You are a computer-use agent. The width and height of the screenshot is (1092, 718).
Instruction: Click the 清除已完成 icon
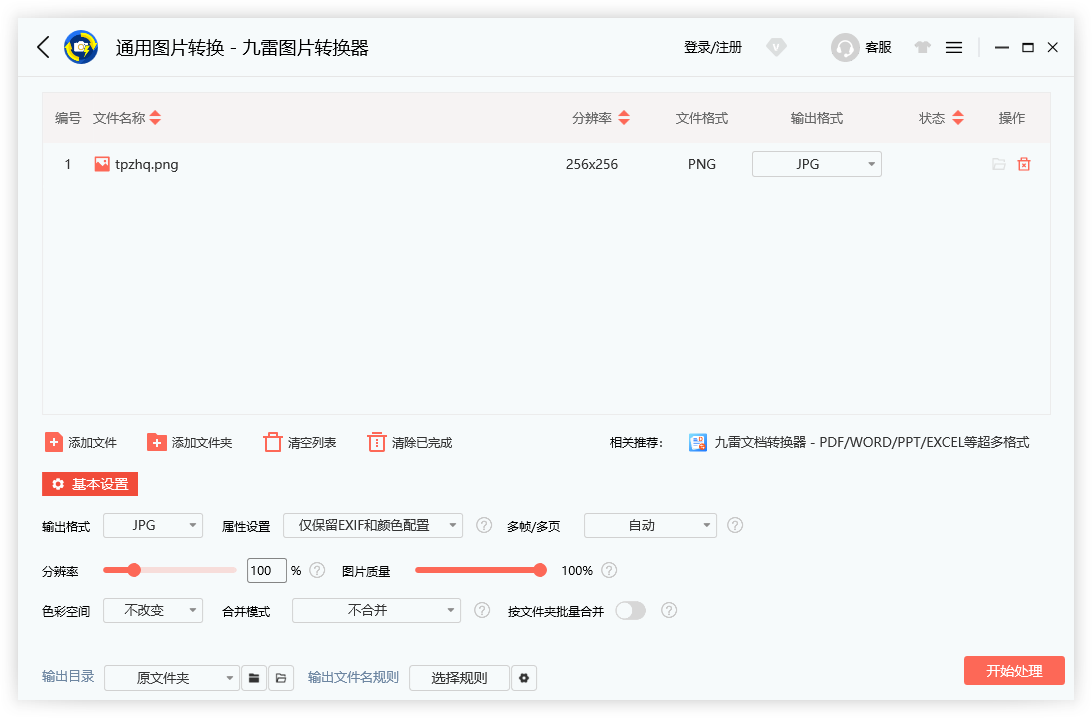point(376,441)
